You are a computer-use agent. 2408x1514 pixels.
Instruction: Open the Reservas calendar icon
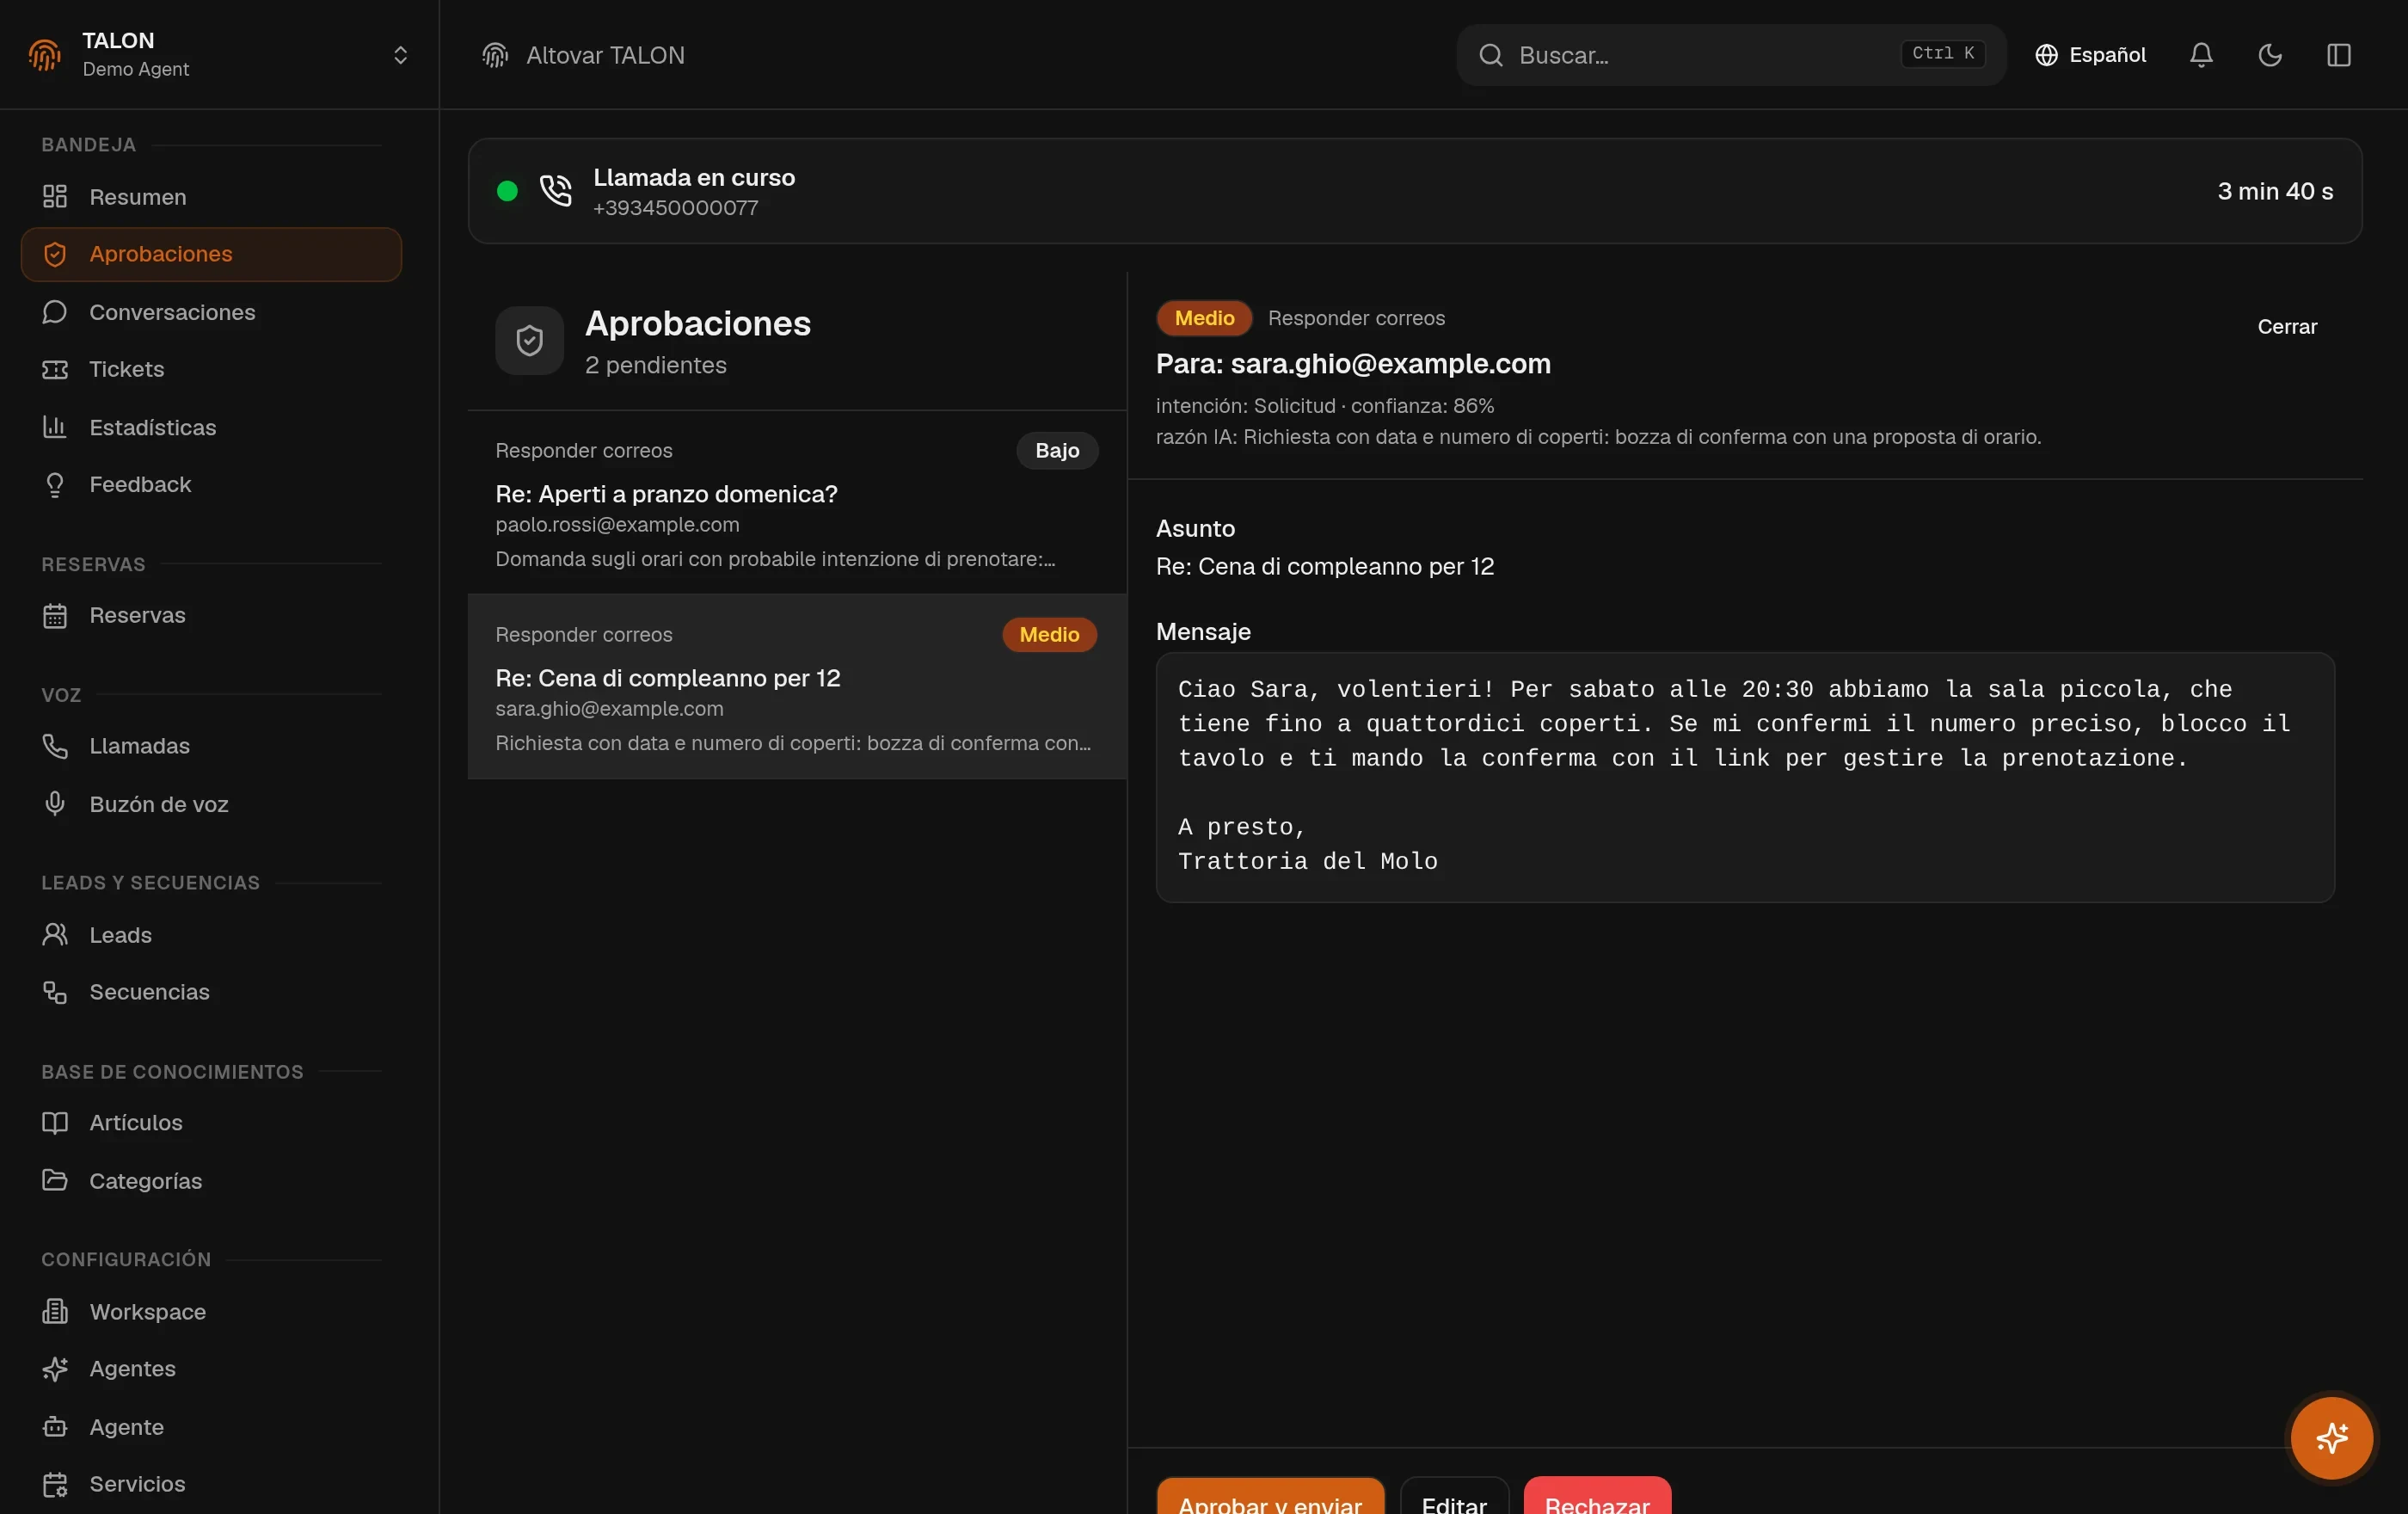coord(55,615)
